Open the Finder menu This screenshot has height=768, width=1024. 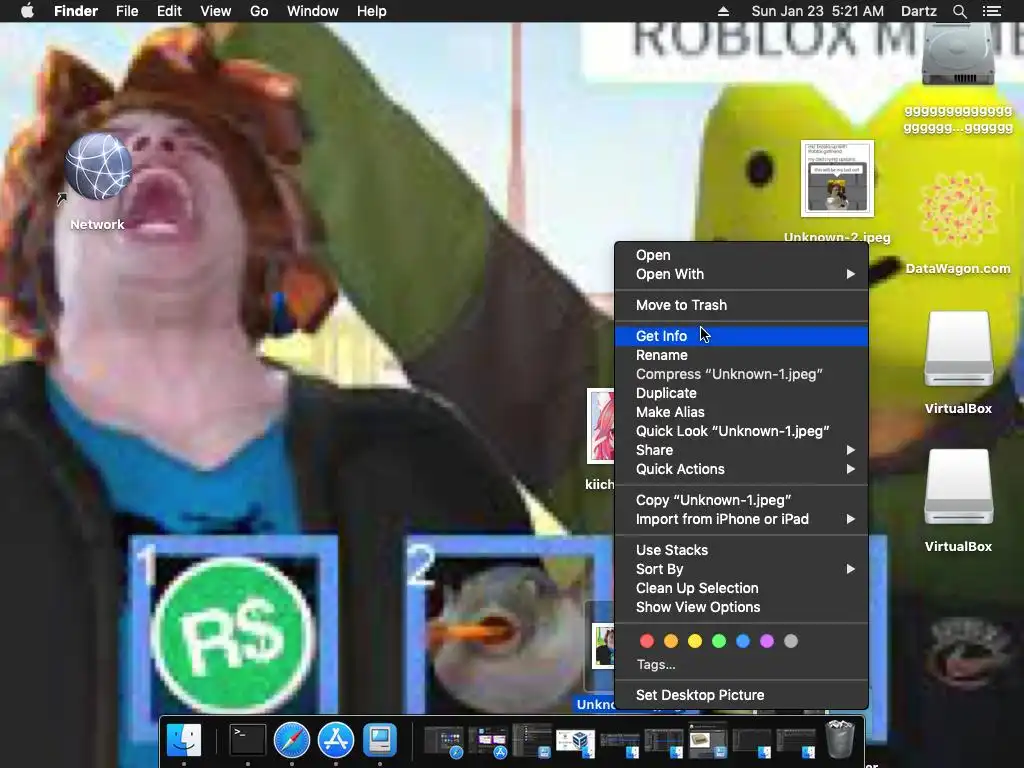tap(76, 11)
